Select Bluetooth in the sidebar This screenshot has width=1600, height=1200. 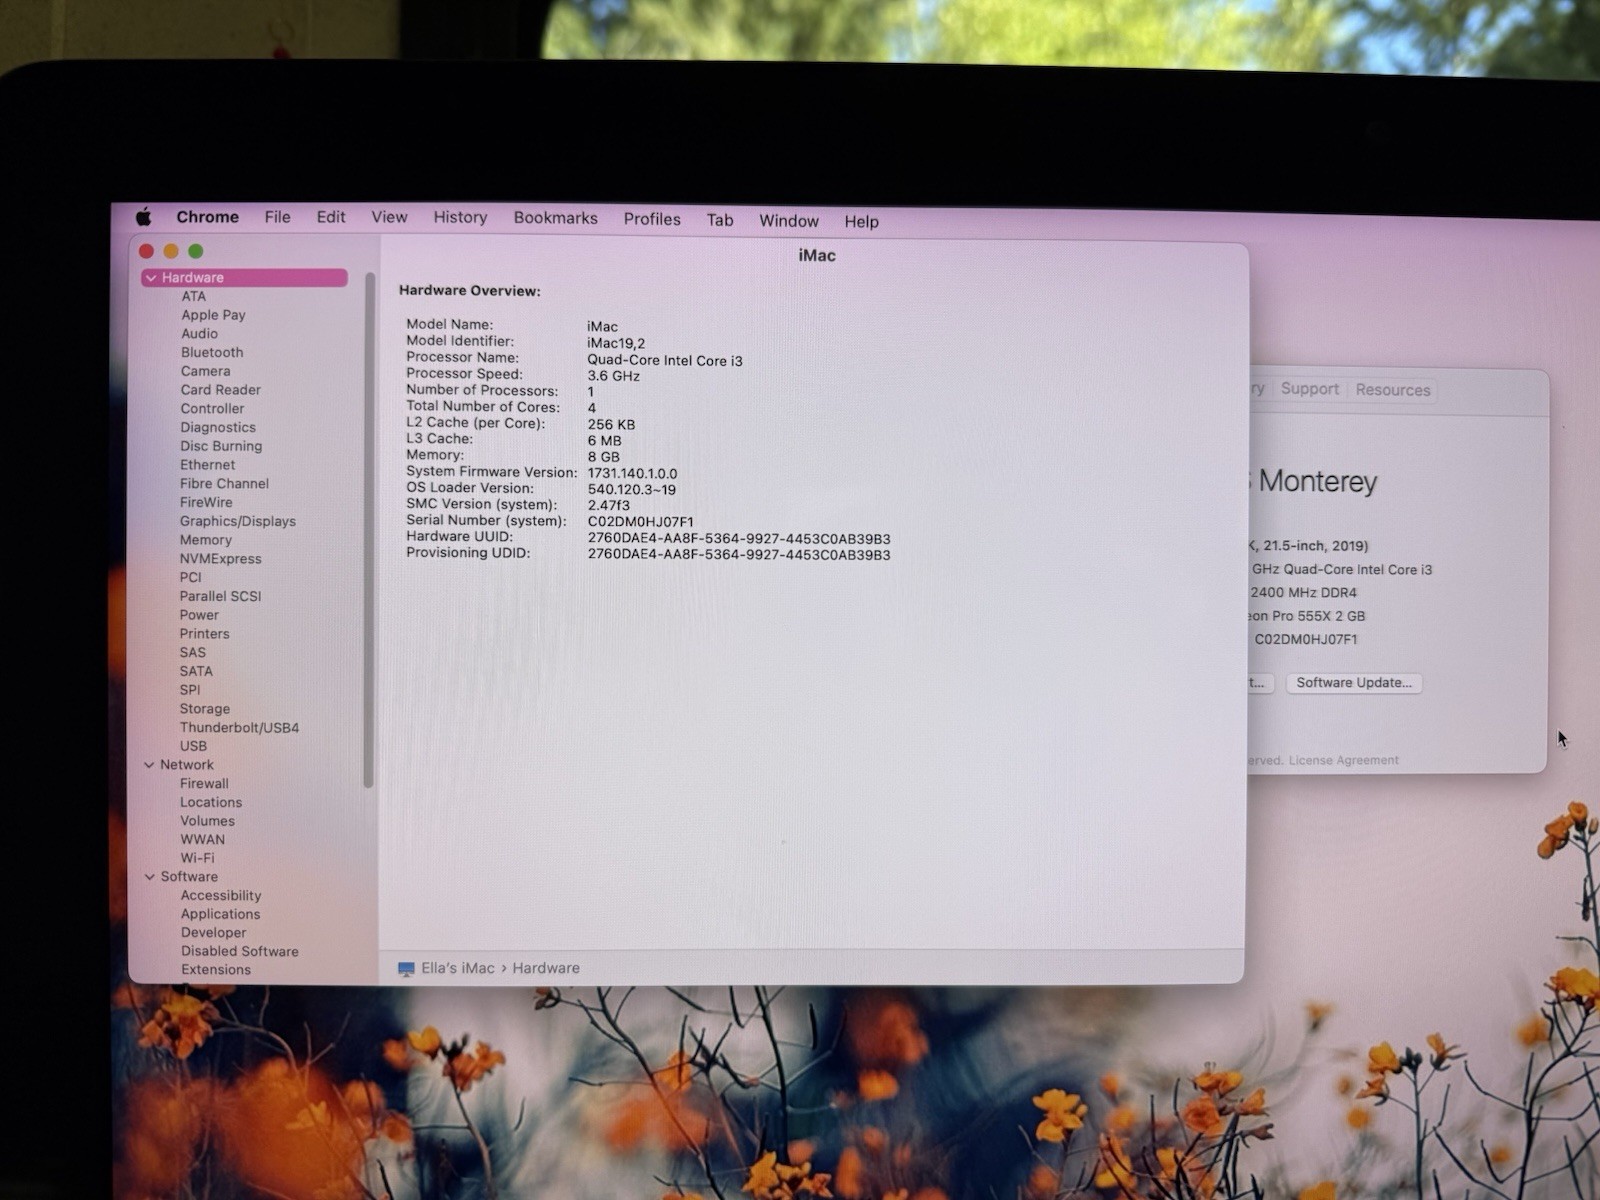212,353
